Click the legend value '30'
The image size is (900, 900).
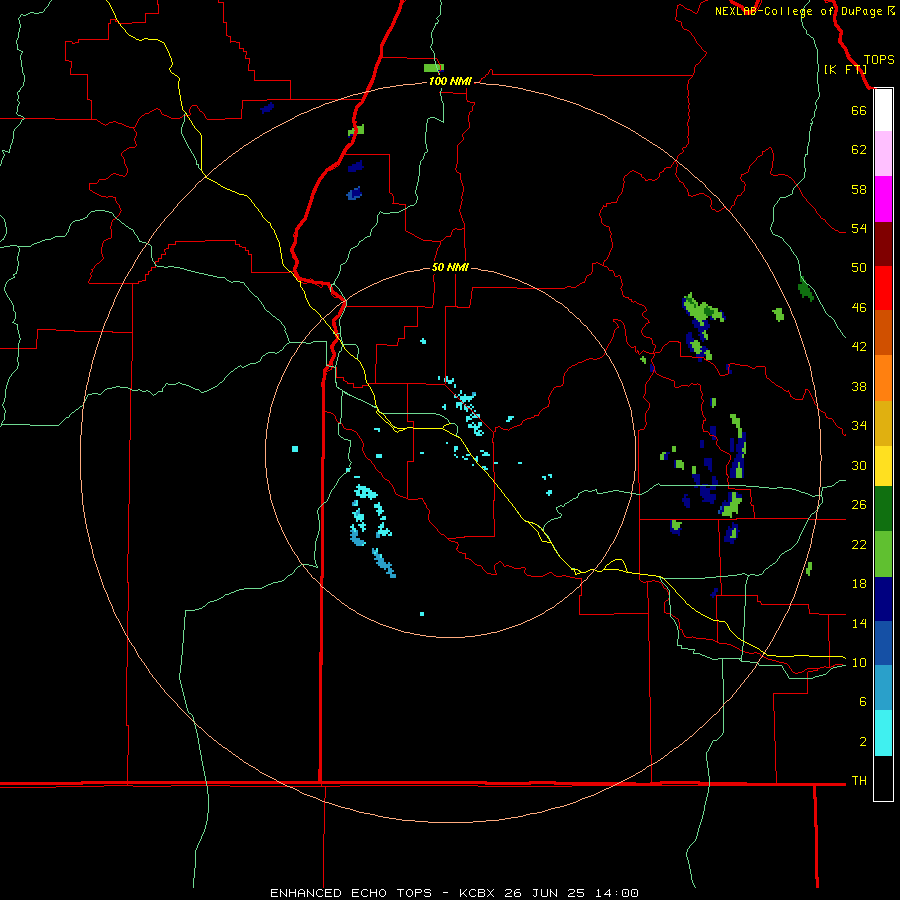coord(859,465)
